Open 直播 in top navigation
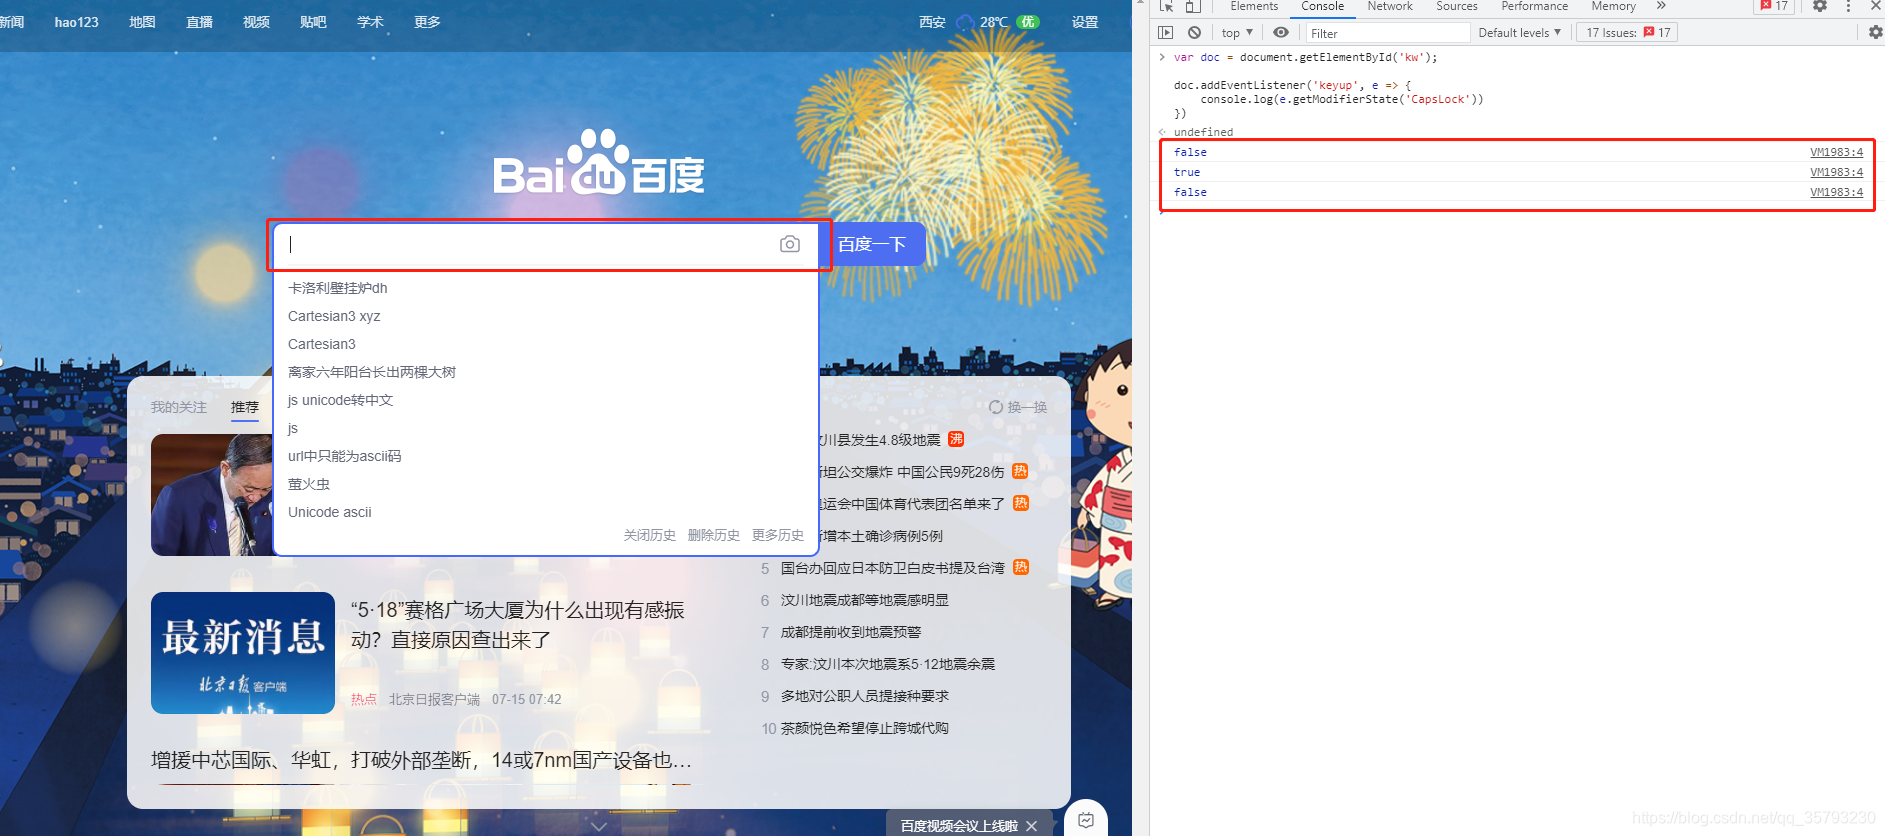This screenshot has height=836, width=1885. click(x=199, y=22)
